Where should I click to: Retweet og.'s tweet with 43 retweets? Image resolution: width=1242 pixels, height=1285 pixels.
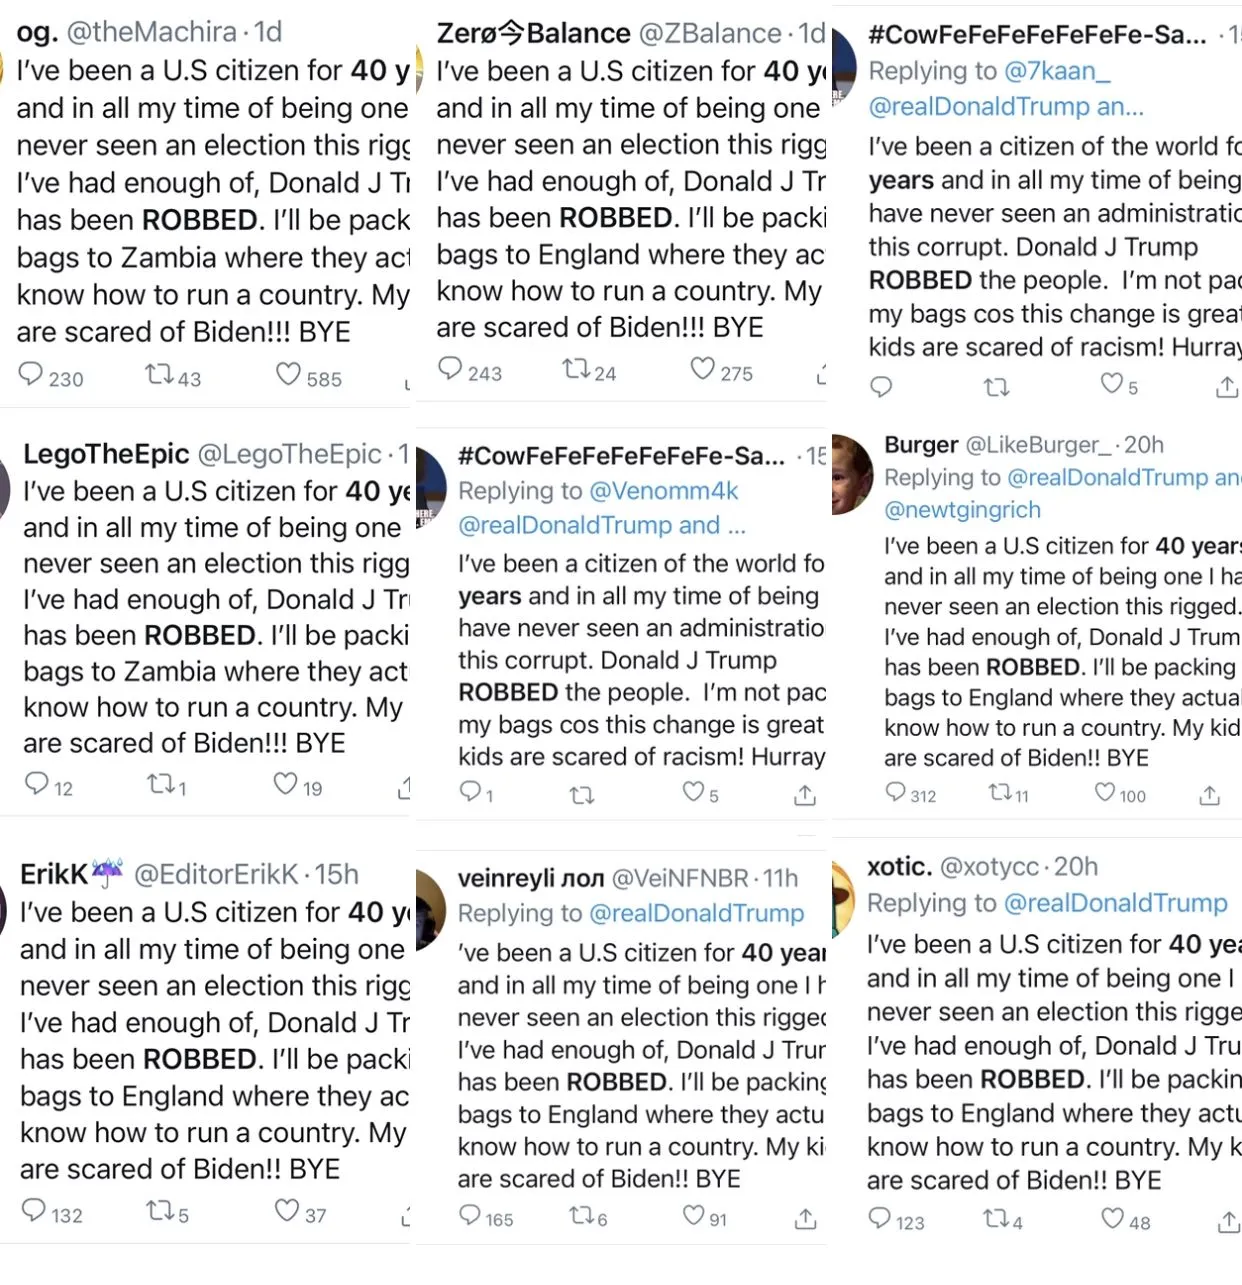(x=159, y=375)
